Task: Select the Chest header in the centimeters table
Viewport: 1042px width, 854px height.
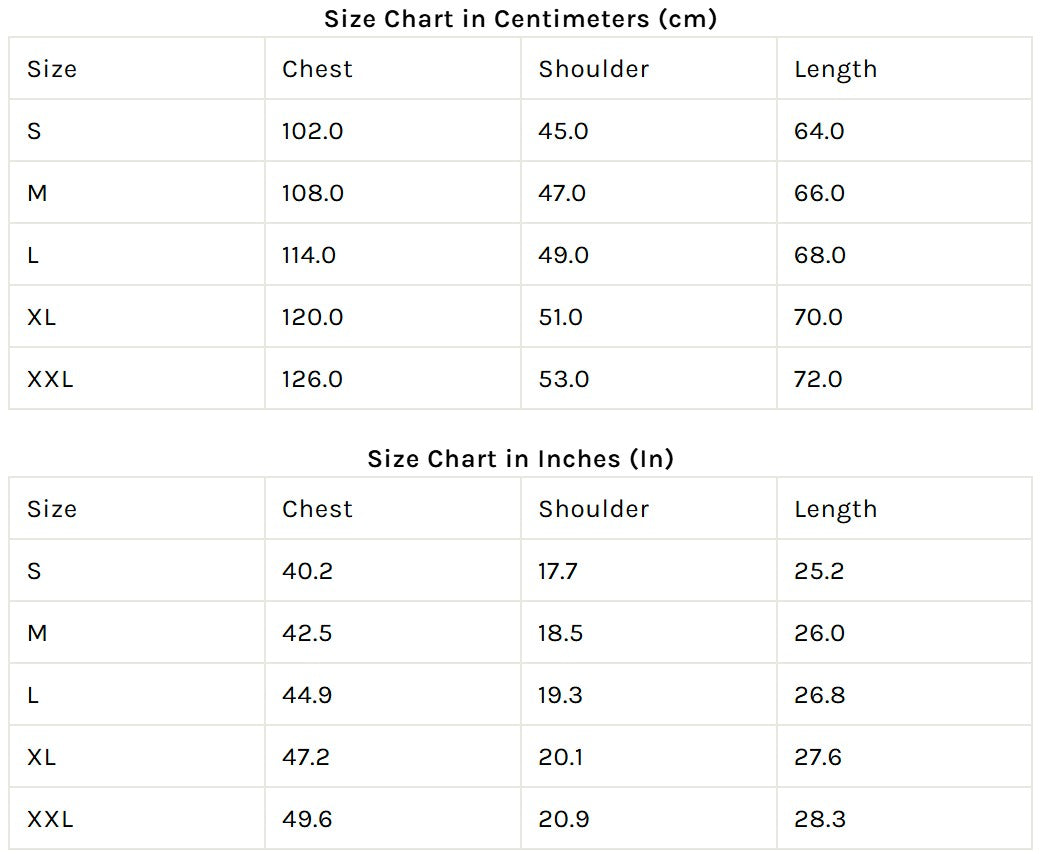Action: (x=317, y=69)
